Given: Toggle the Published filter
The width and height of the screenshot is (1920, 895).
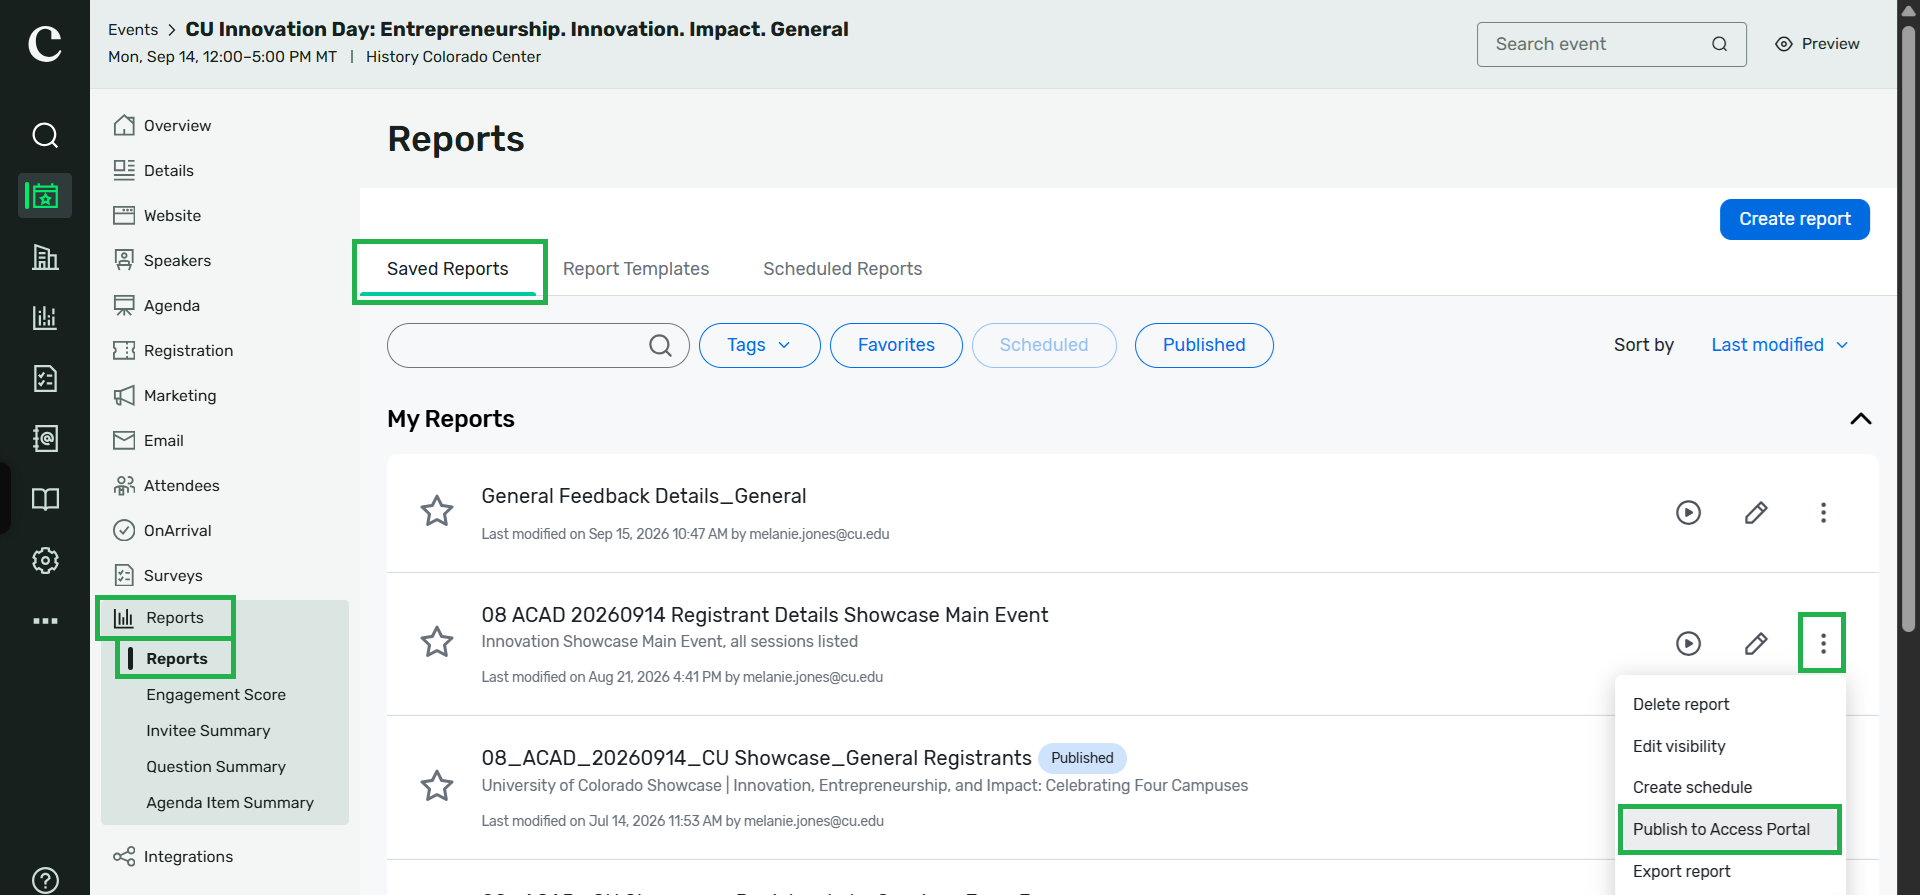Looking at the screenshot, I should tap(1204, 345).
